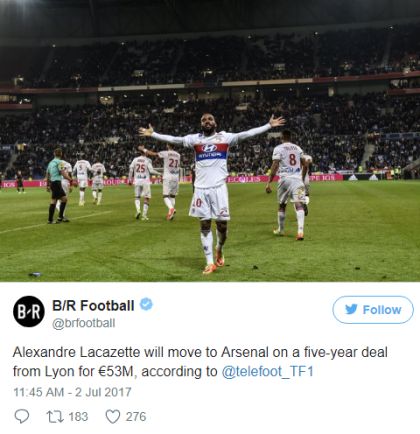Screen dimensions: 420x434
Task: Click the blue verified badge
Action: point(146,304)
